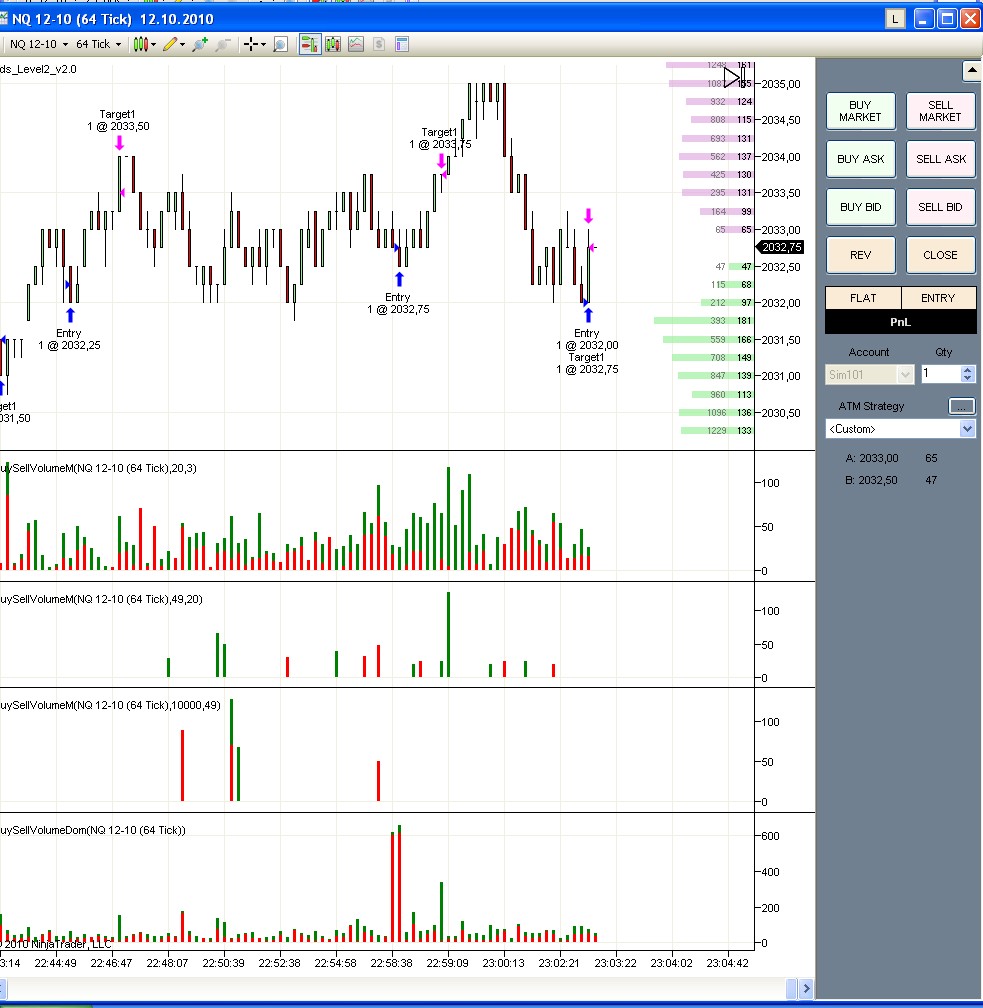Click the CLOSE position button
This screenshot has height=1008, width=983.
click(940, 255)
